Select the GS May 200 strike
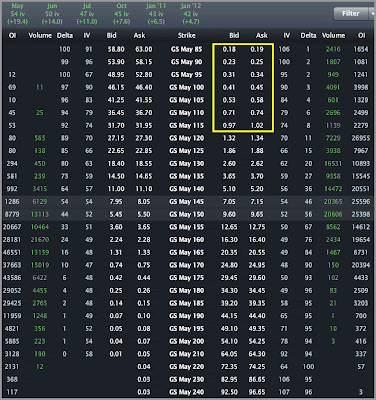This screenshot has width=376, height=400. (187, 341)
